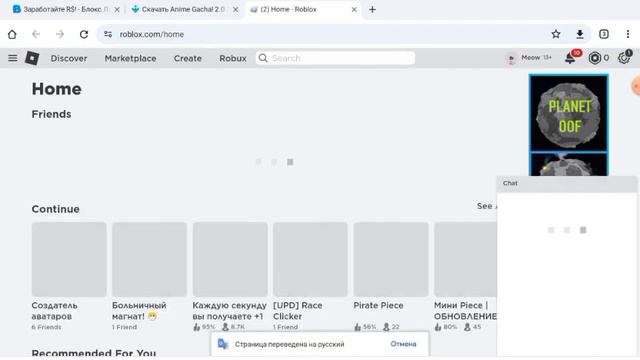Open the Robux menu item
Image resolution: width=640 pixels, height=360 pixels.
tap(233, 58)
